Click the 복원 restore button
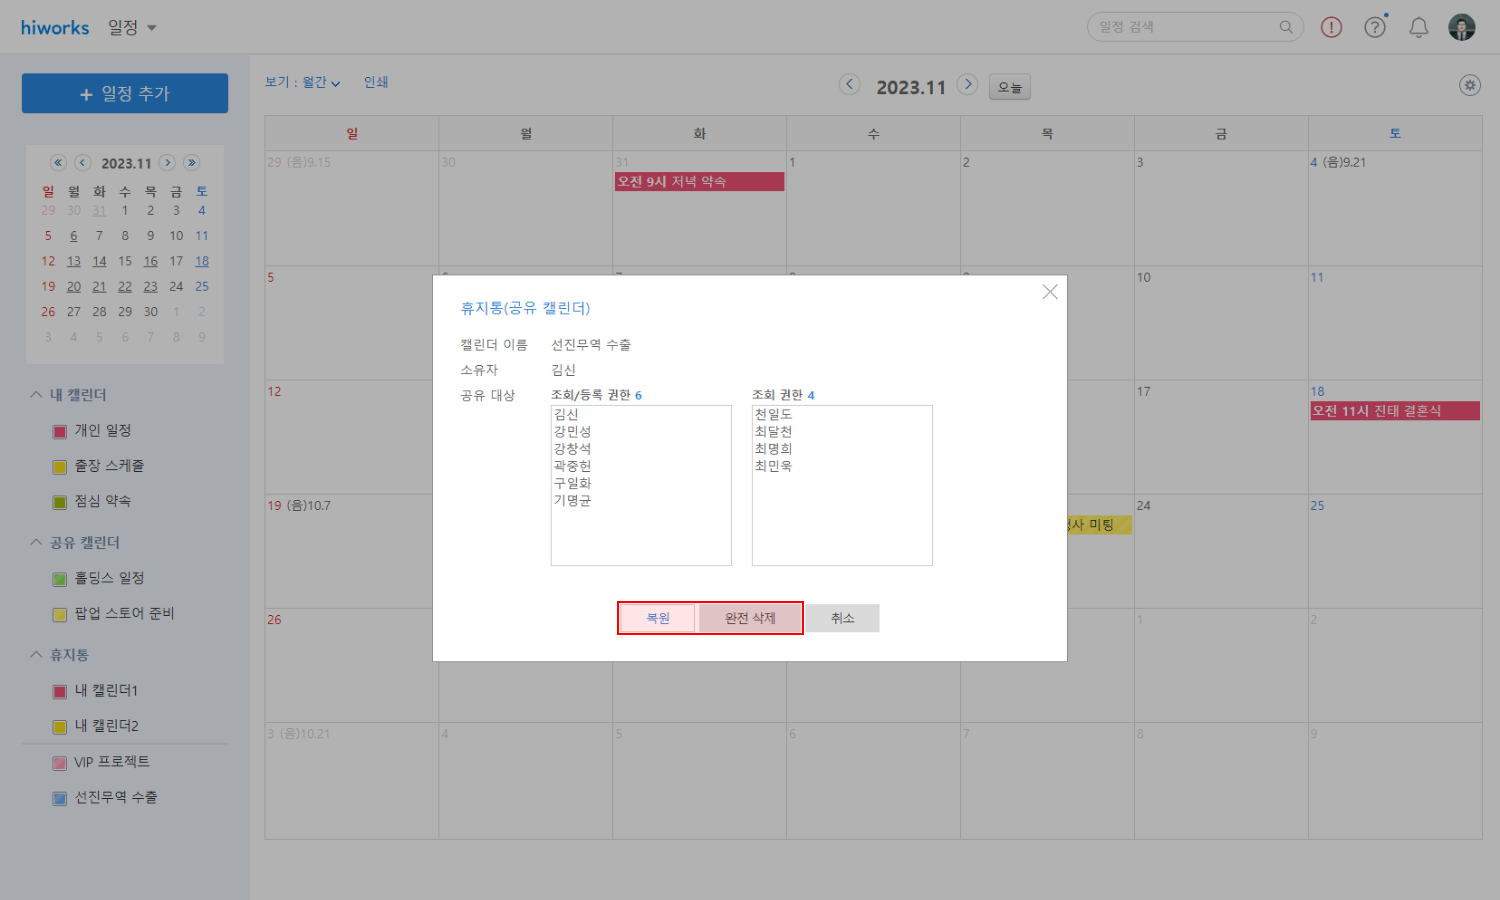Image resolution: width=1500 pixels, height=900 pixels. tap(657, 619)
